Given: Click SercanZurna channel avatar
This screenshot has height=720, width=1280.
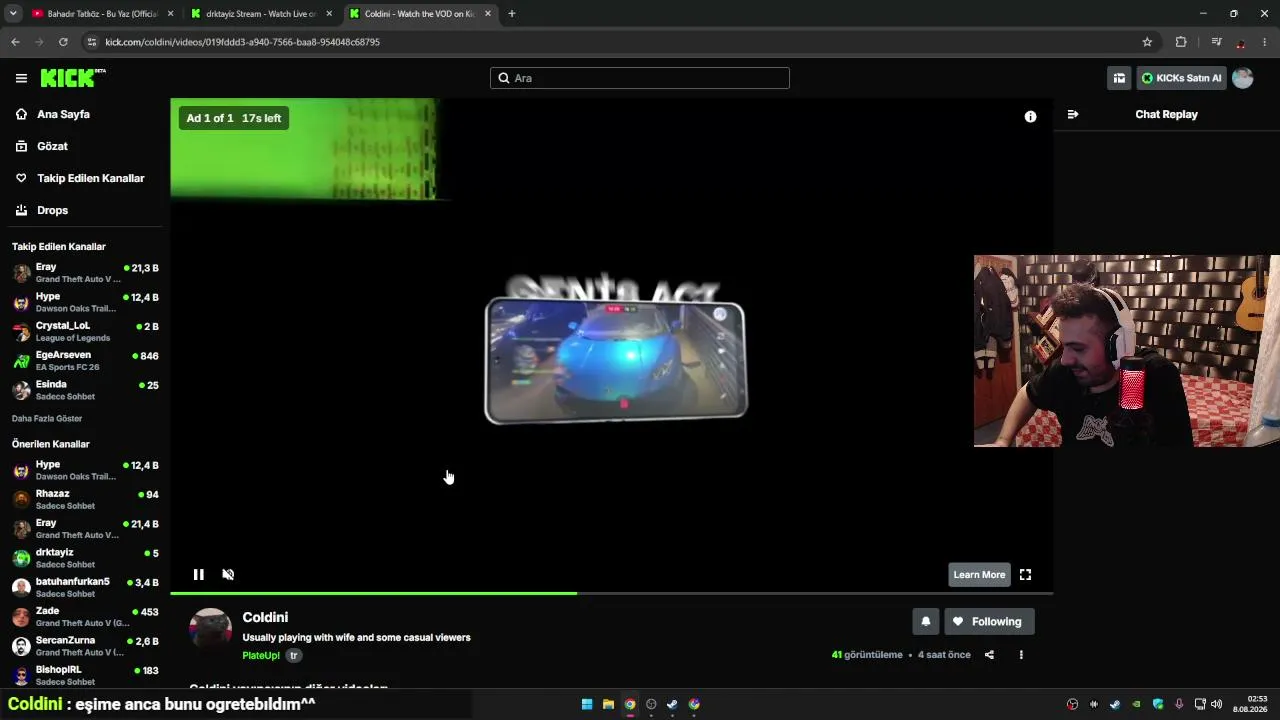Looking at the screenshot, I should pyautogui.click(x=21, y=645).
